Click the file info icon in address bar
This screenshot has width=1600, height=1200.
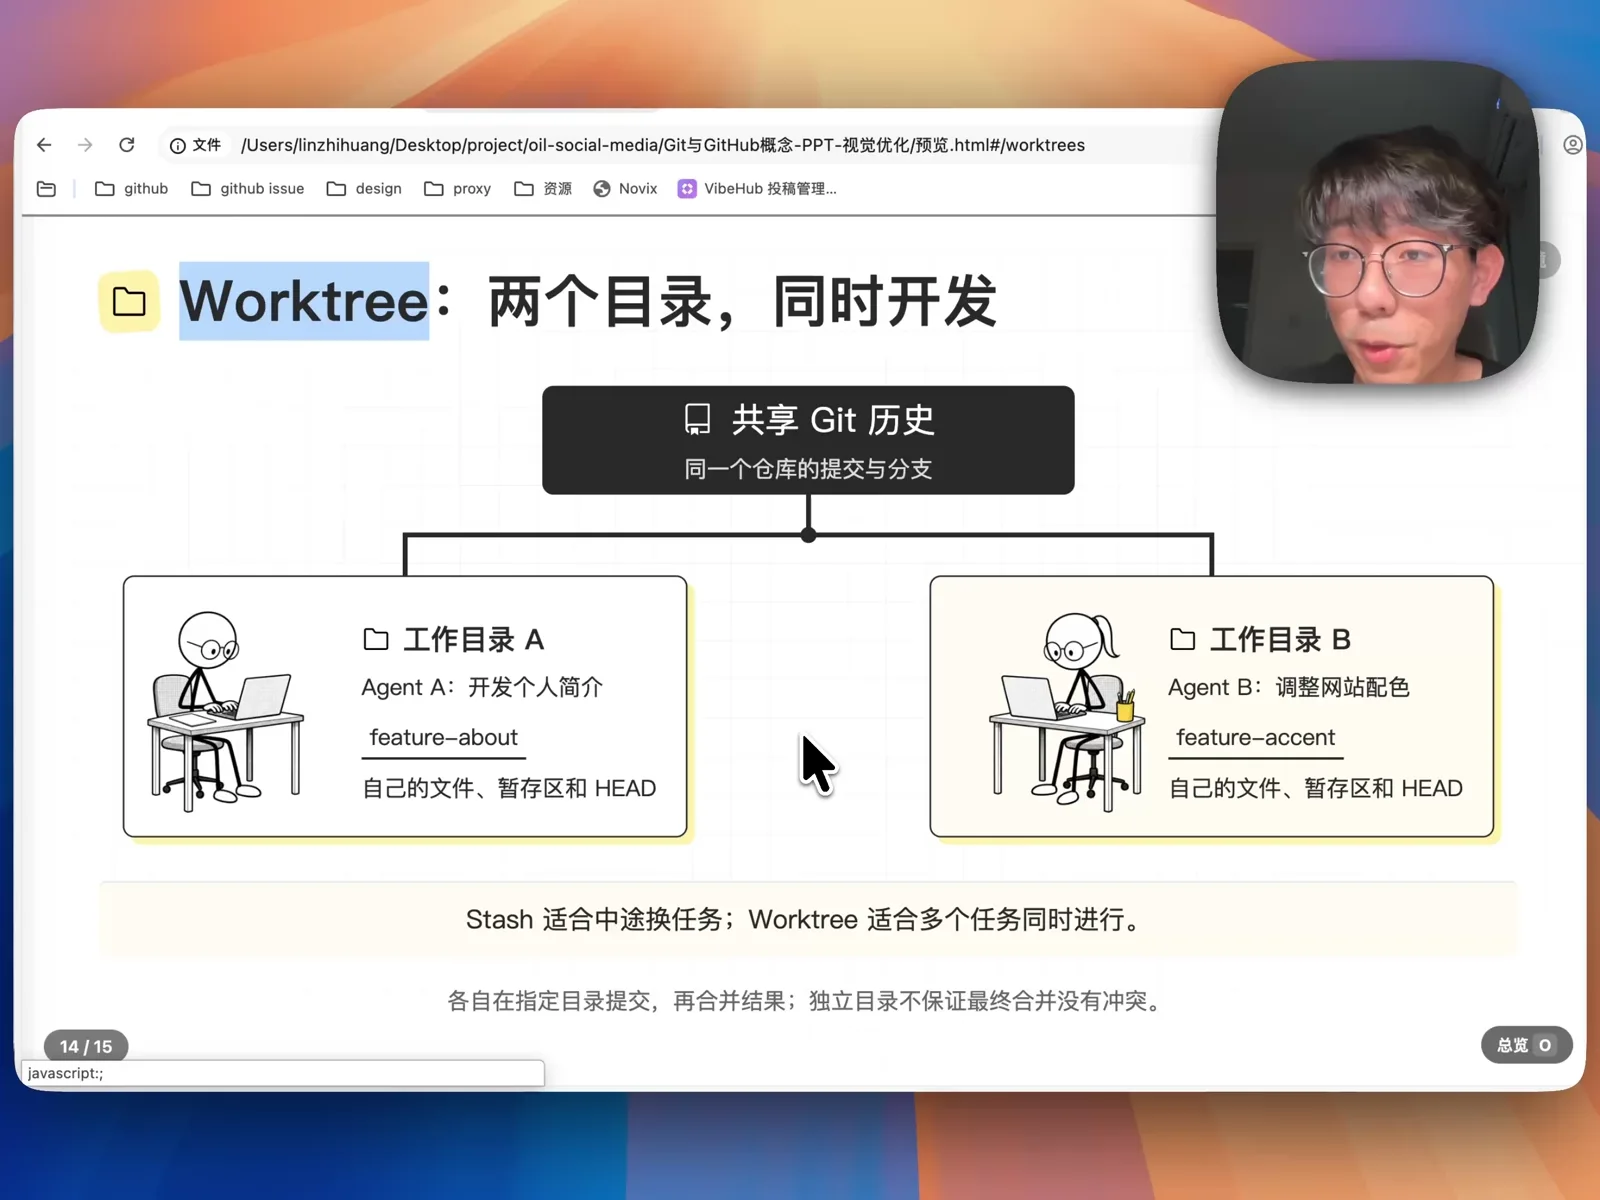tap(177, 146)
